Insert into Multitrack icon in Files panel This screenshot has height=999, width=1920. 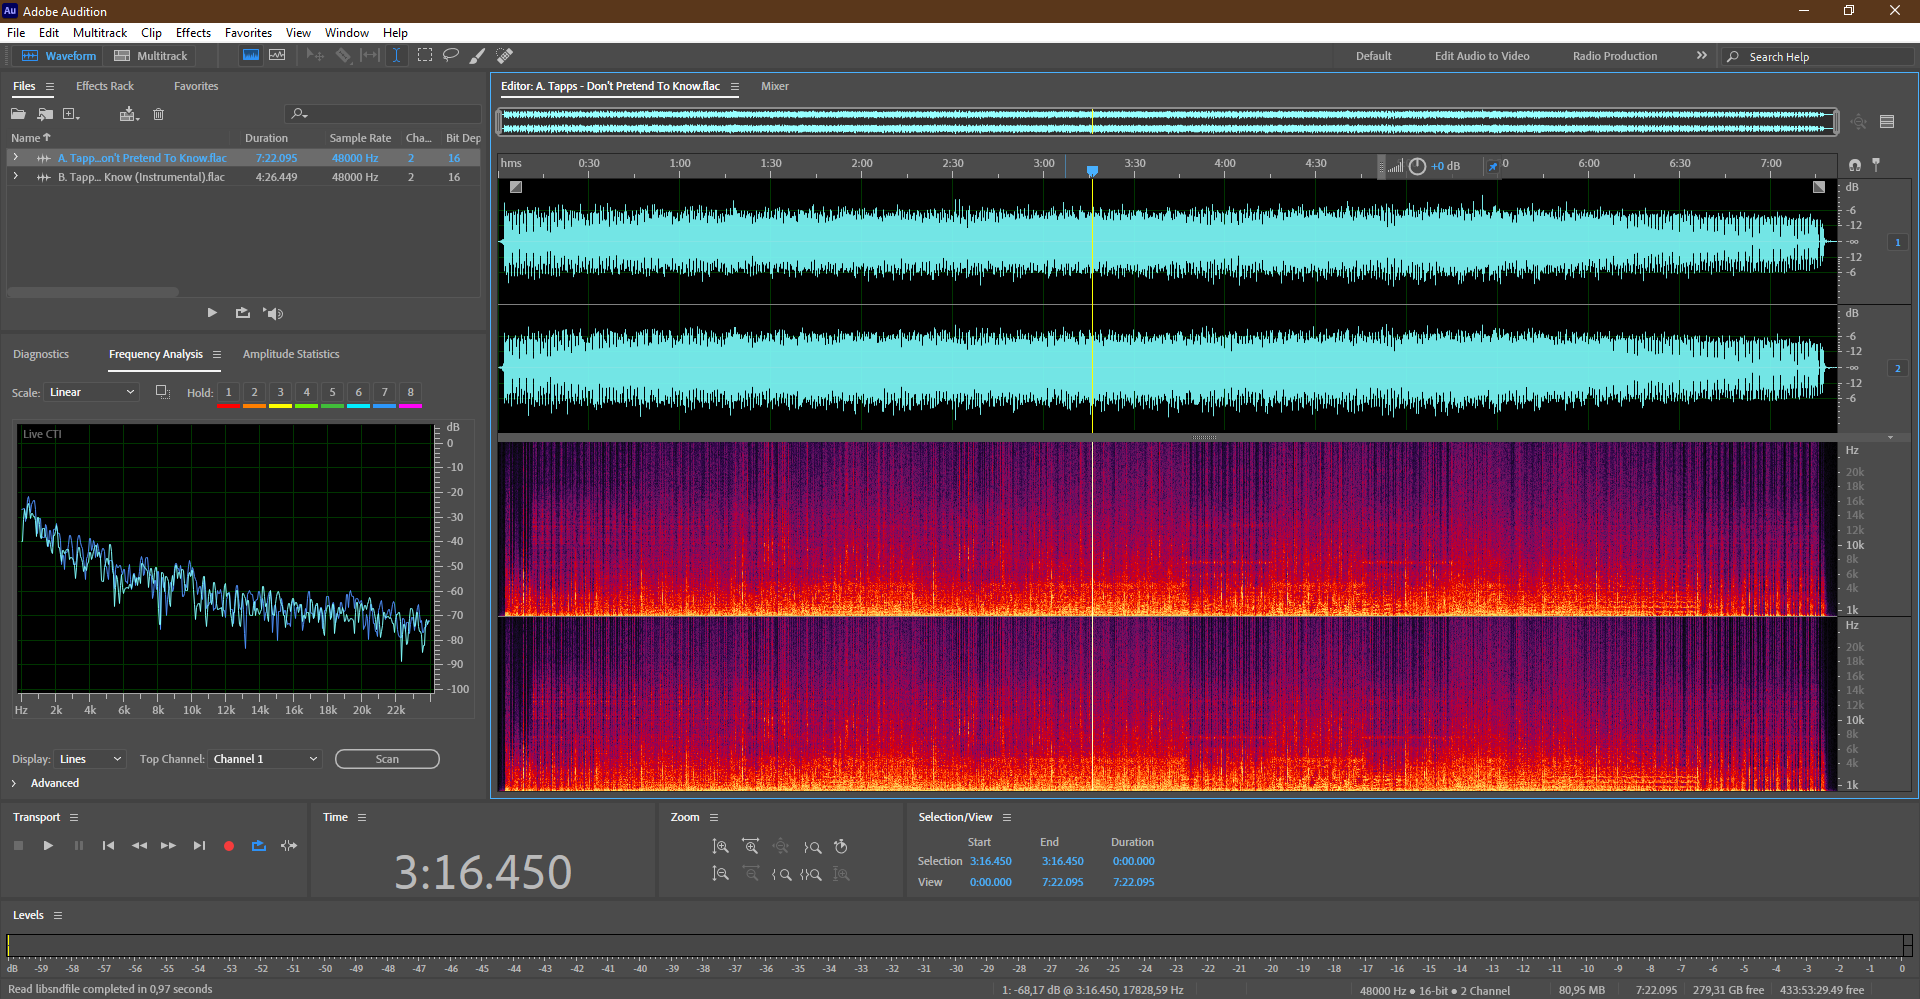[128, 114]
